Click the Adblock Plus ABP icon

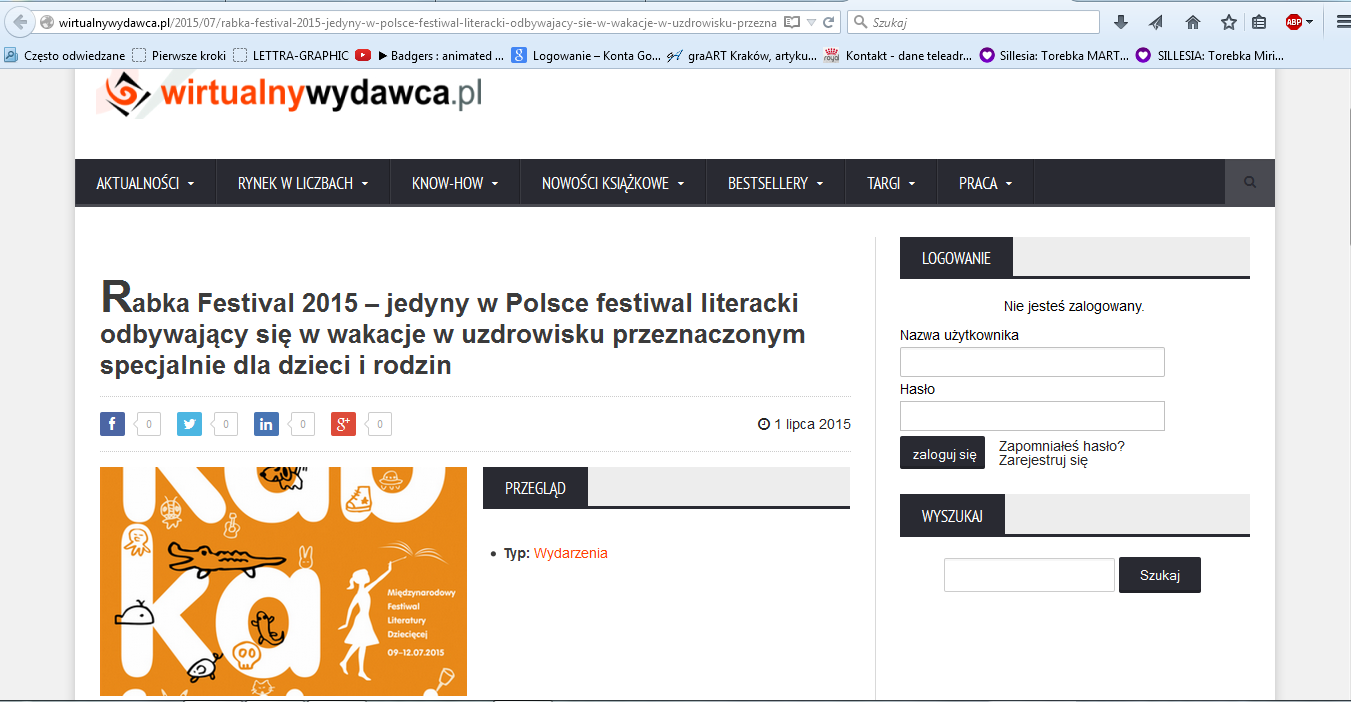click(x=1294, y=22)
